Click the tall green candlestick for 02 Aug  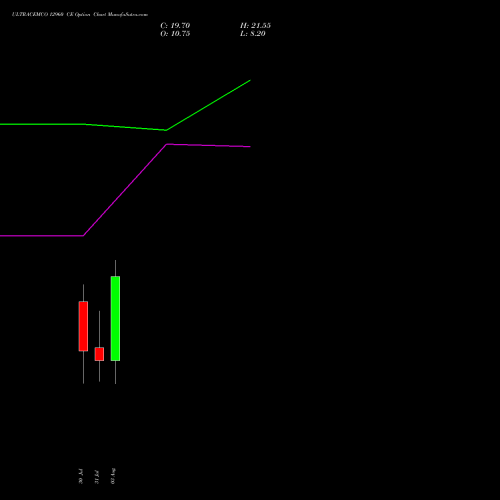tap(115, 318)
